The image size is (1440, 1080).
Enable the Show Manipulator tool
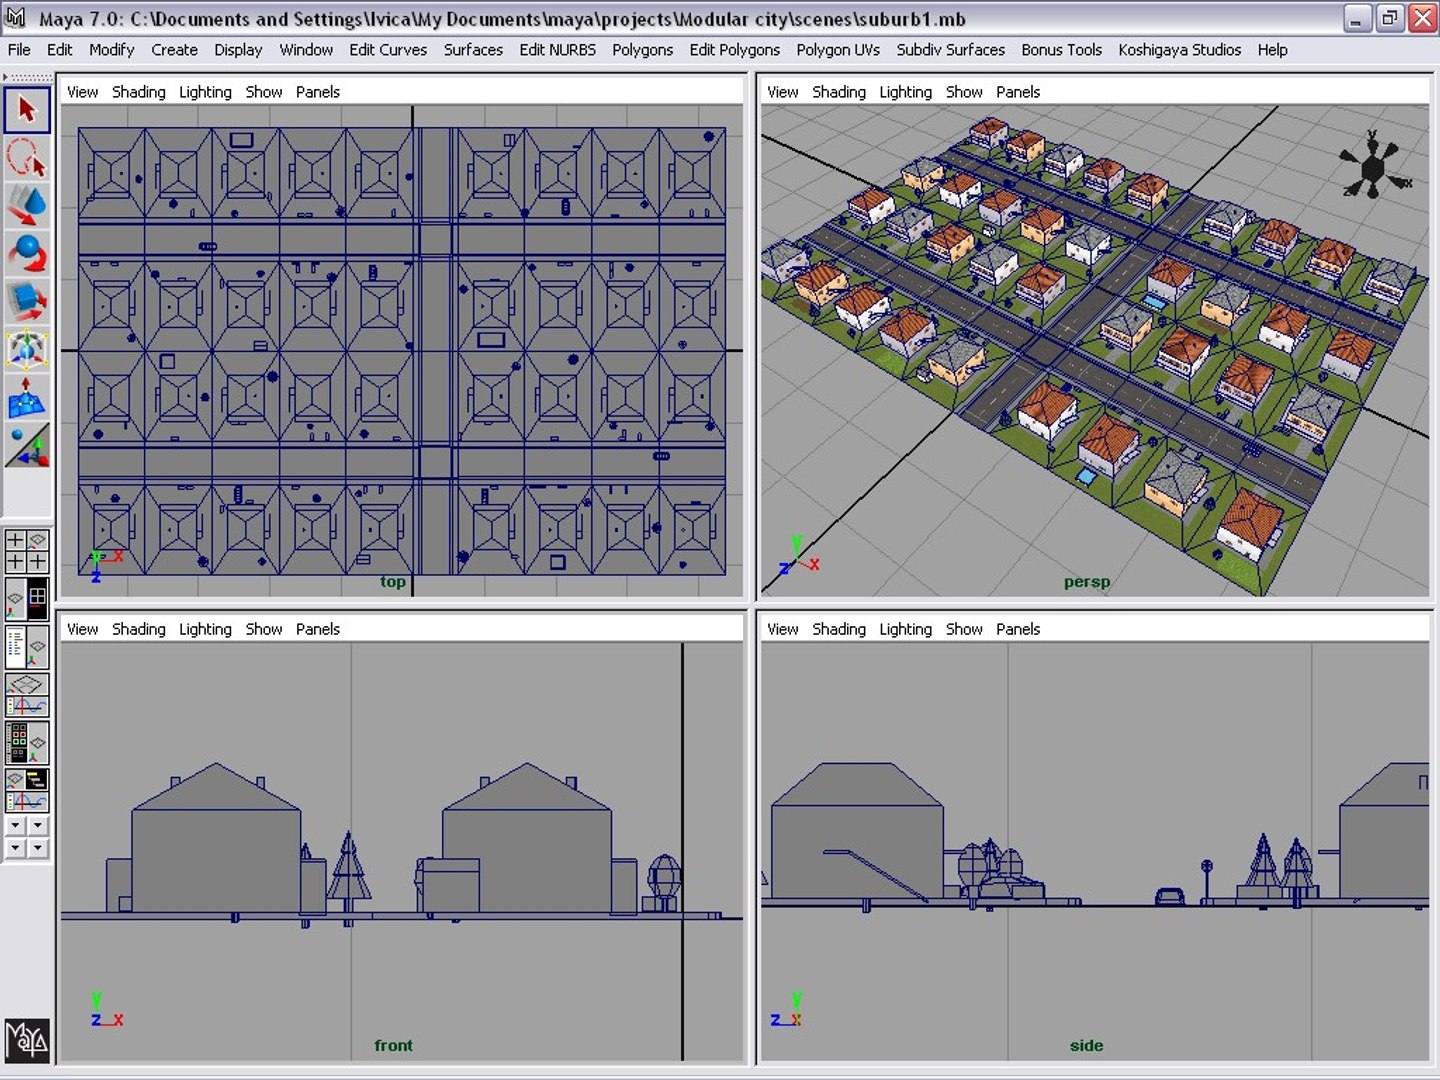(x=27, y=446)
